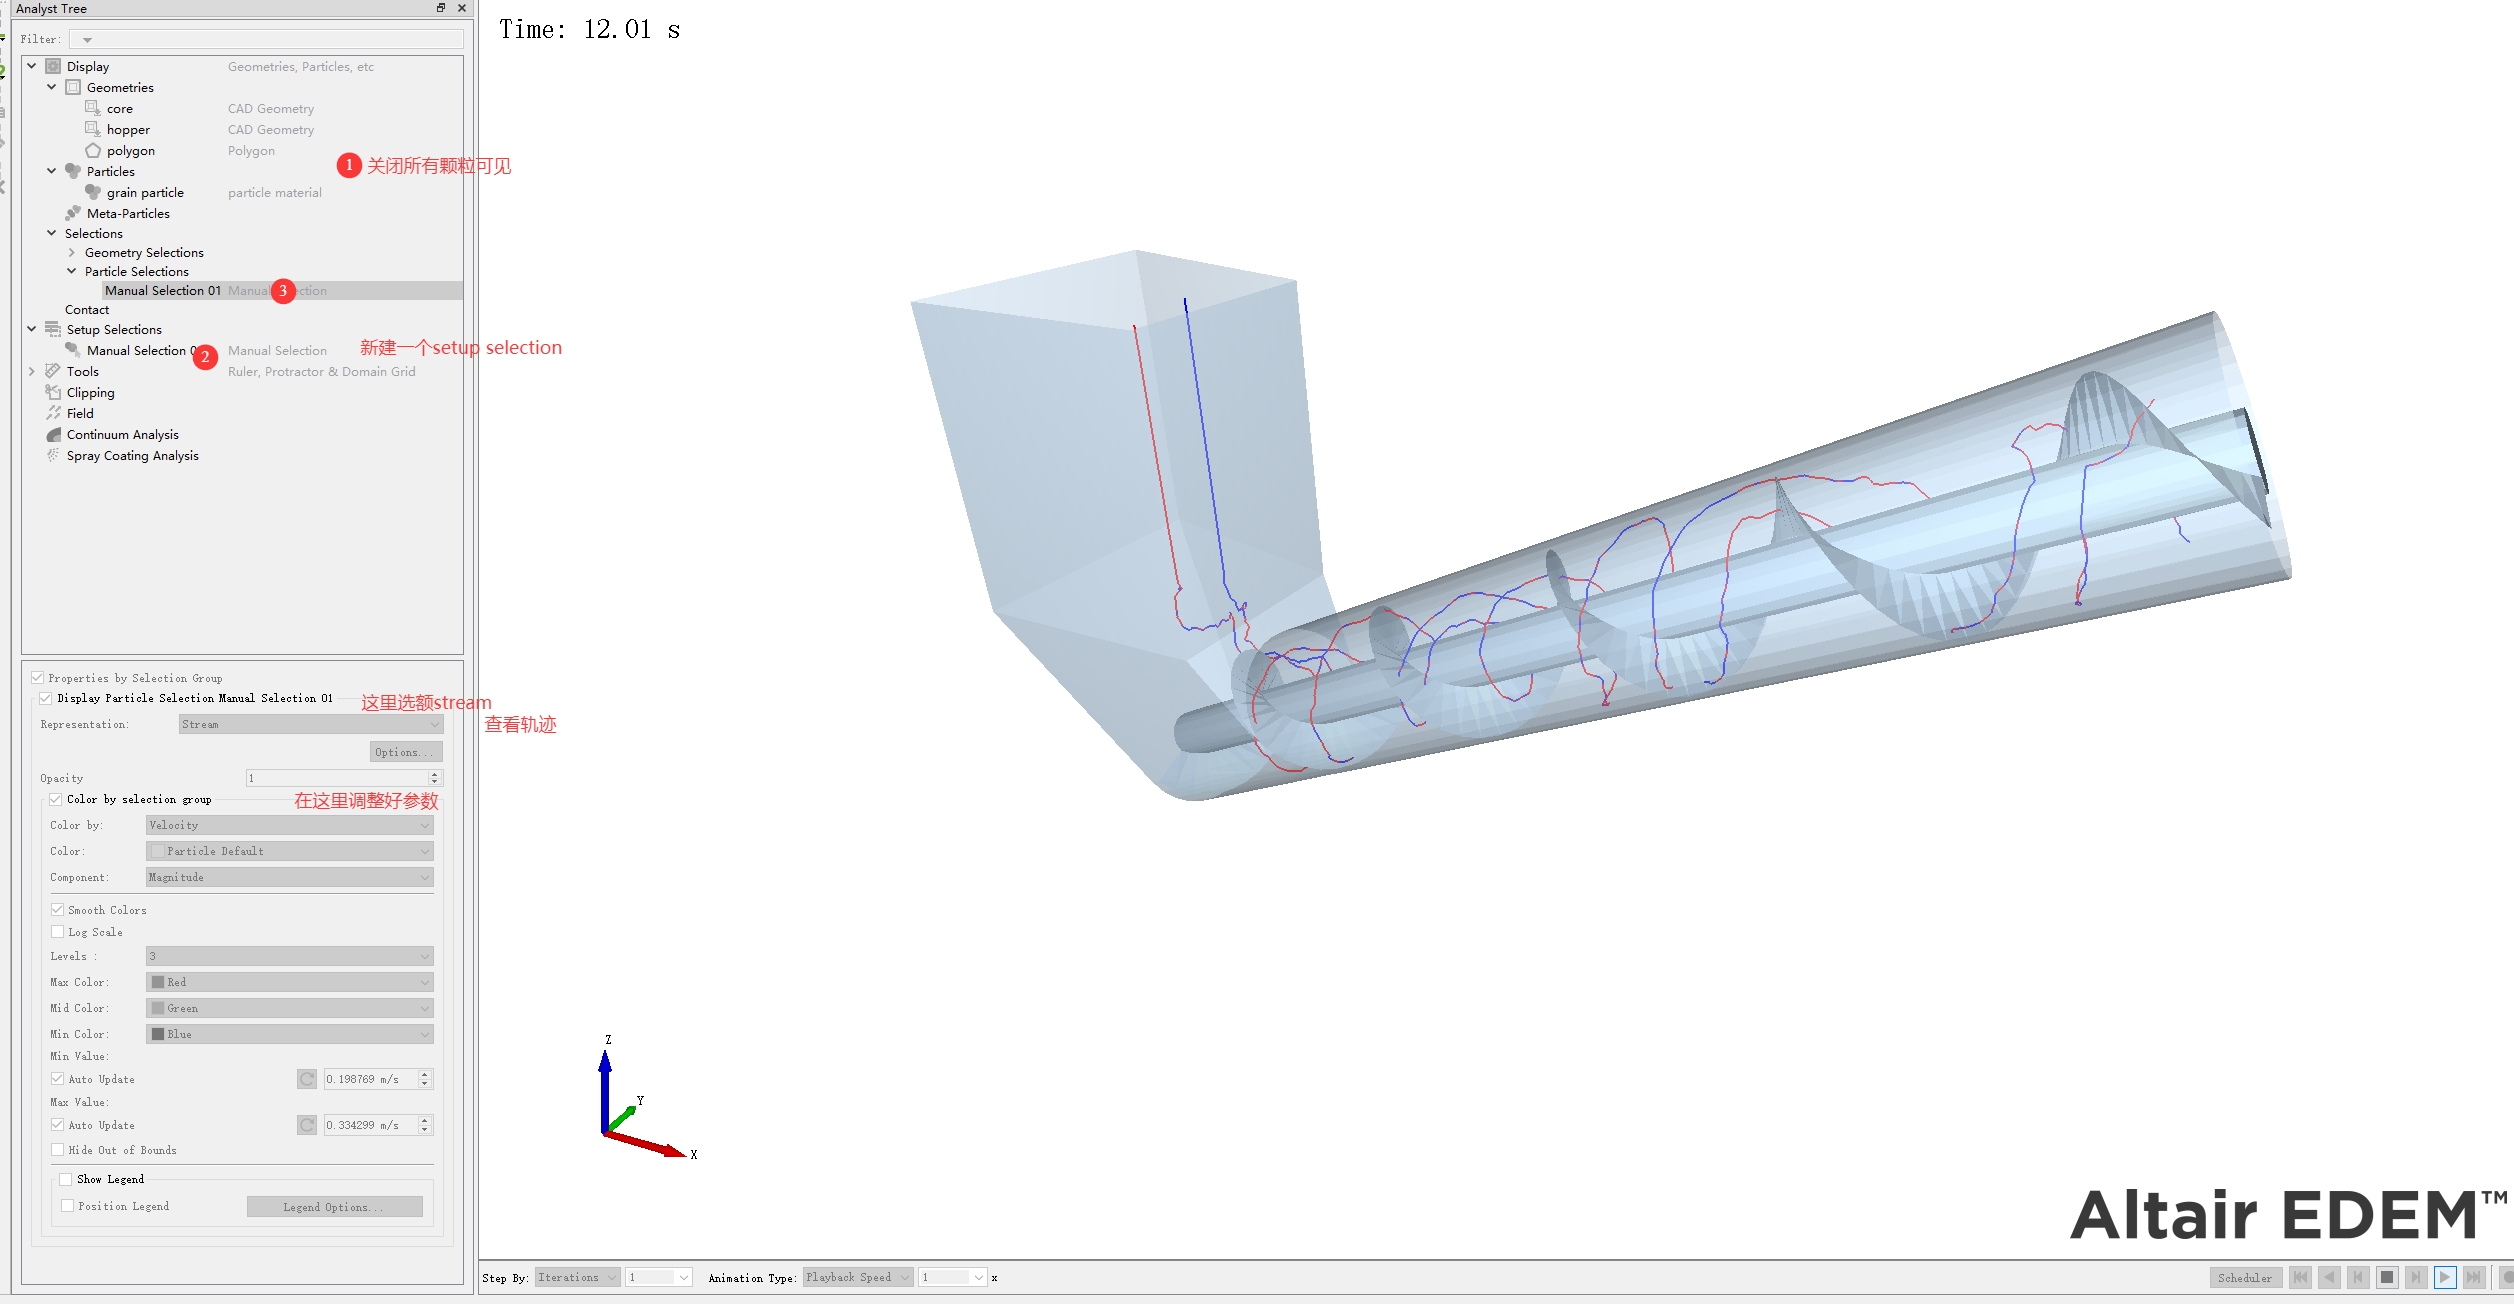Select Manual Selection 01 under Particle Selections

pyautogui.click(x=162, y=290)
